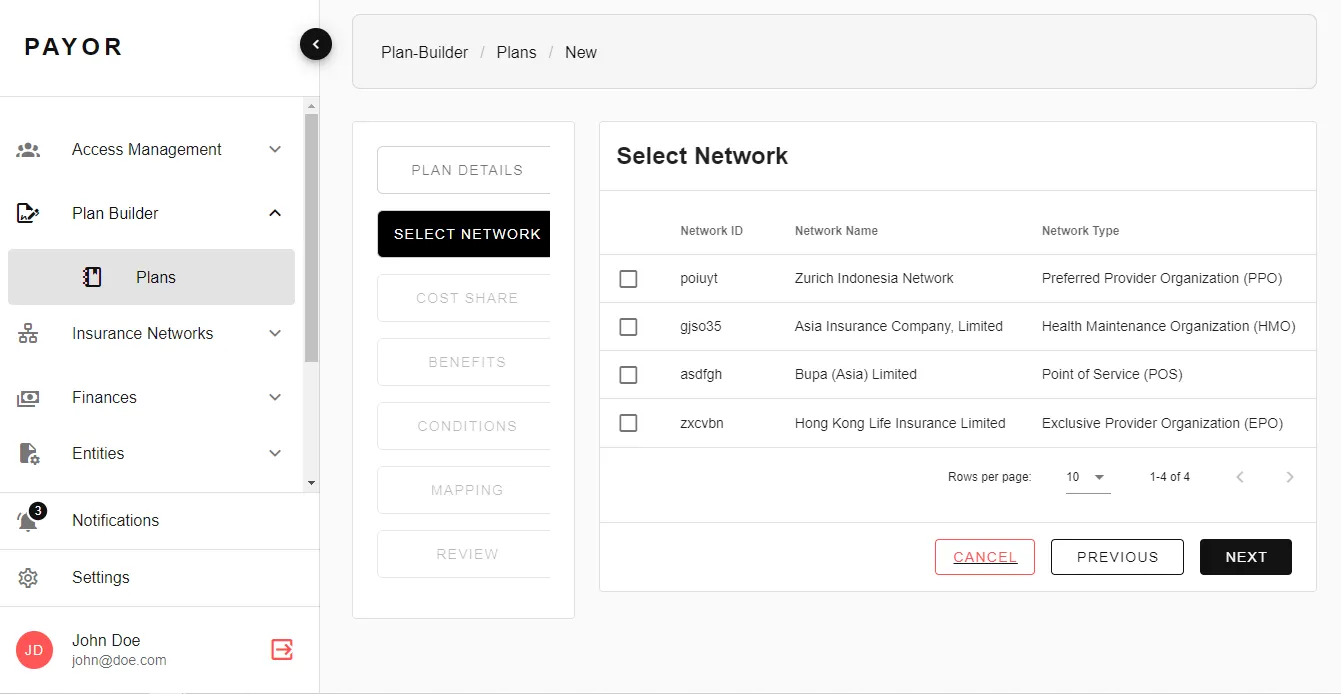Collapse the Plan Builder menu chevron
The height and width of the screenshot is (694, 1341).
point(275,213)
